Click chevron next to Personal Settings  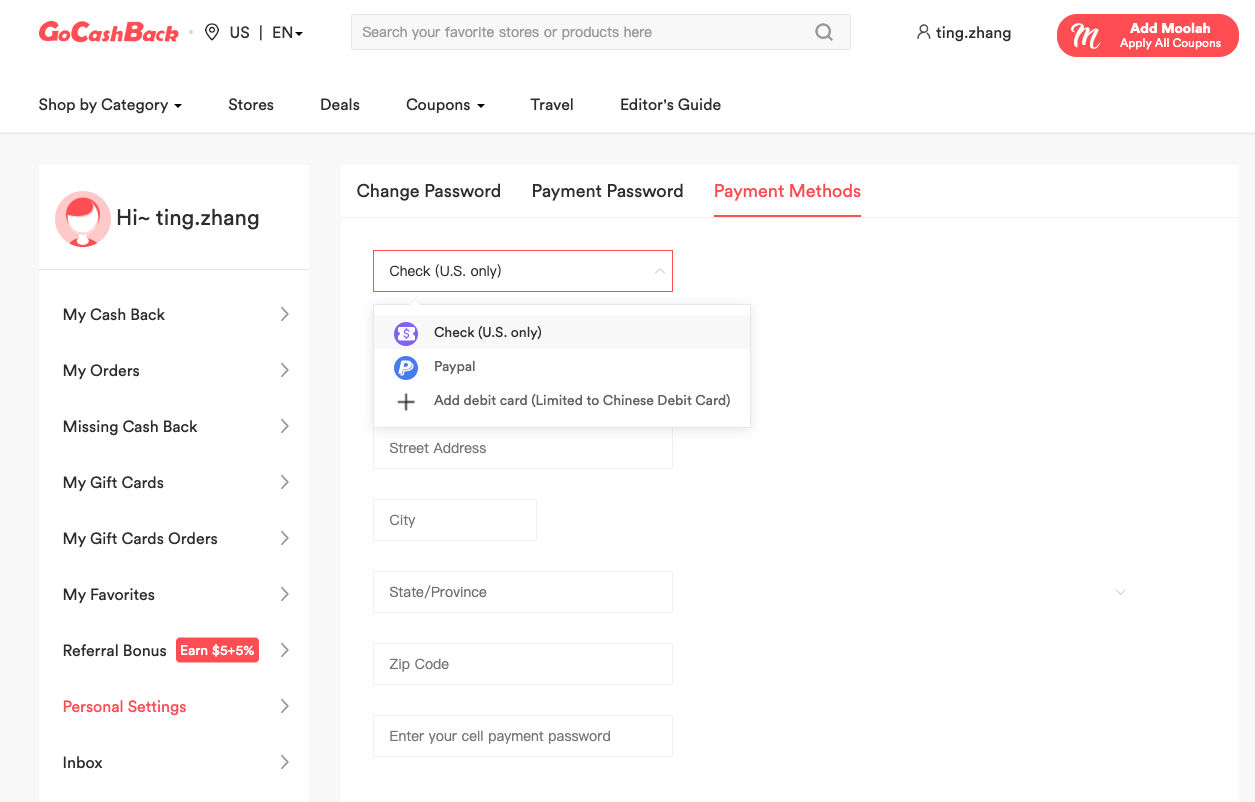point(284,706)
